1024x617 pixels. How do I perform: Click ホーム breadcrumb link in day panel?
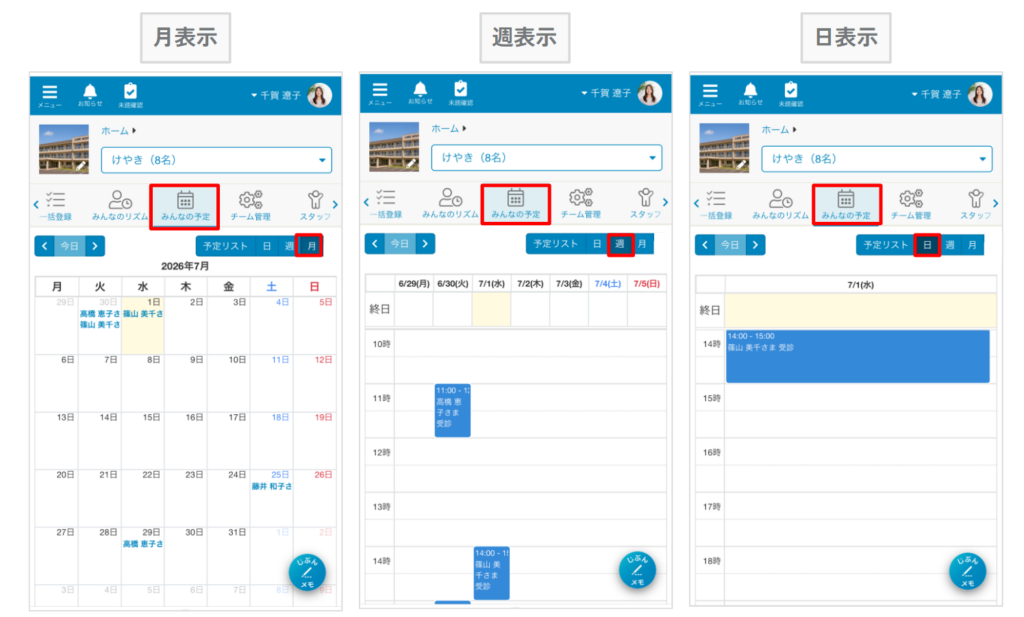pyautogui.click(x=775, y=129)
